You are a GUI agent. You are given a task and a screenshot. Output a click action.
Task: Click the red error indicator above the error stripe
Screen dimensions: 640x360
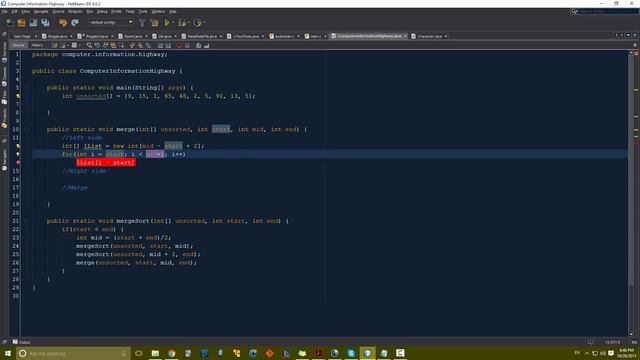point(636,53)
